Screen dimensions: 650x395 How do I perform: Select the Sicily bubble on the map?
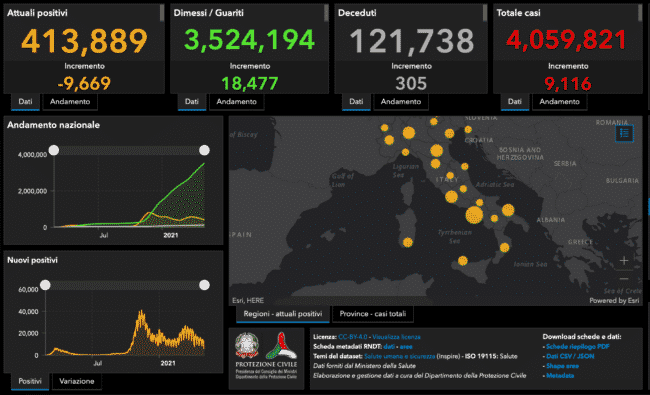click(463, 261)
